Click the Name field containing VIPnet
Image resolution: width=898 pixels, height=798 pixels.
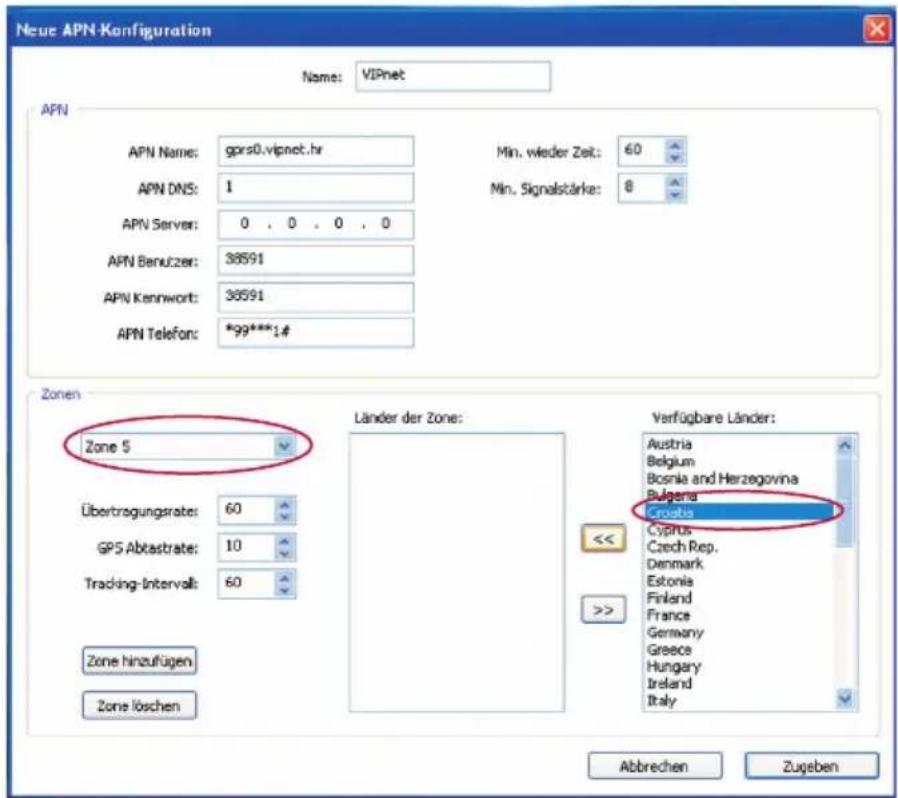coord(453,76)
